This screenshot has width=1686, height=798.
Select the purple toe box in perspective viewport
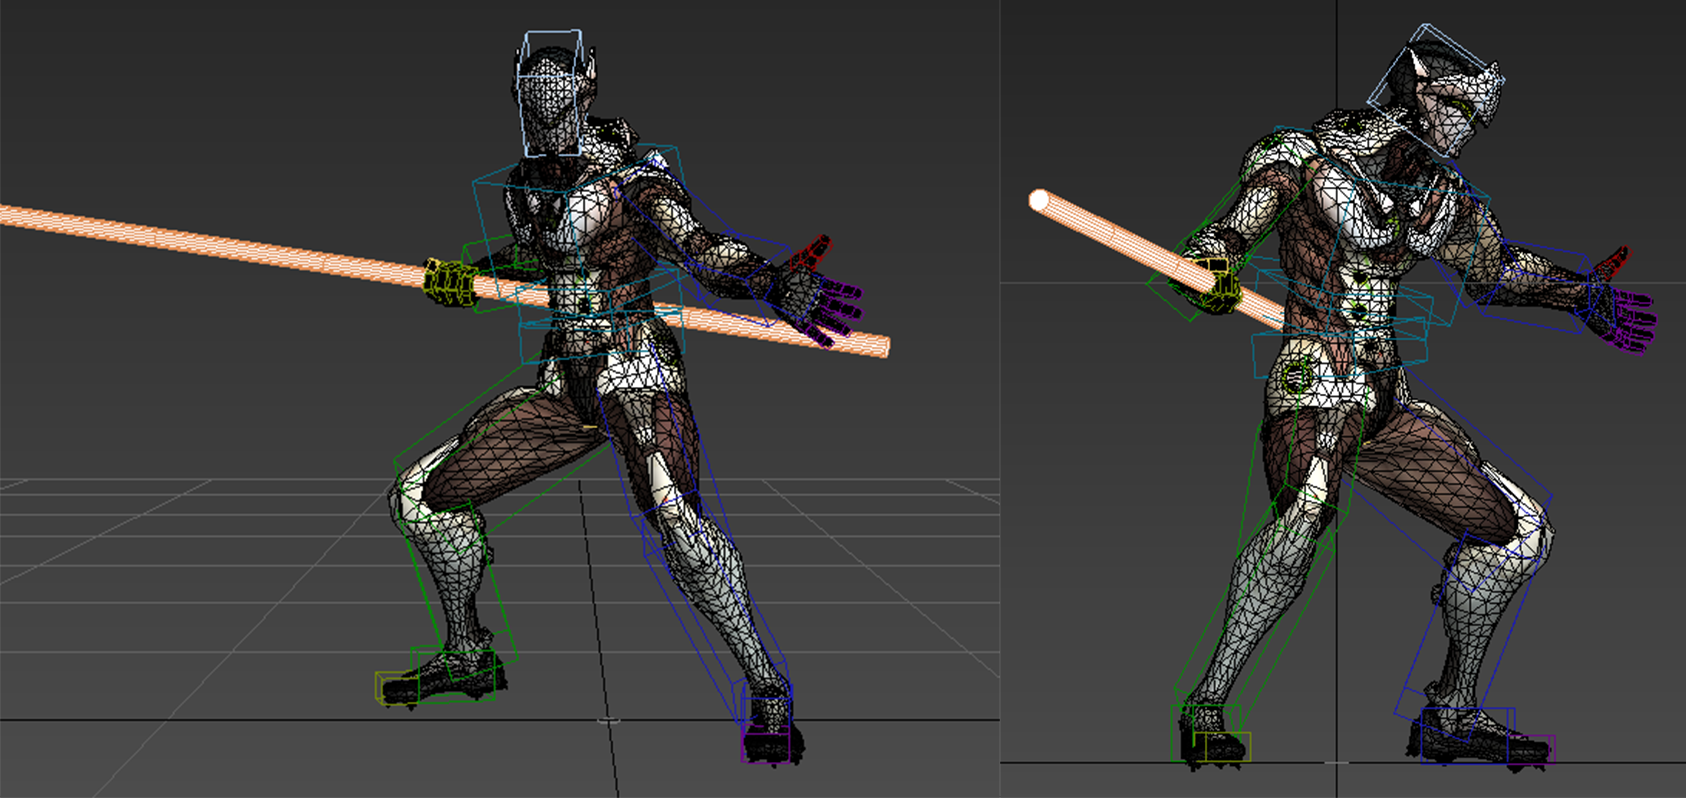(765, 744)
